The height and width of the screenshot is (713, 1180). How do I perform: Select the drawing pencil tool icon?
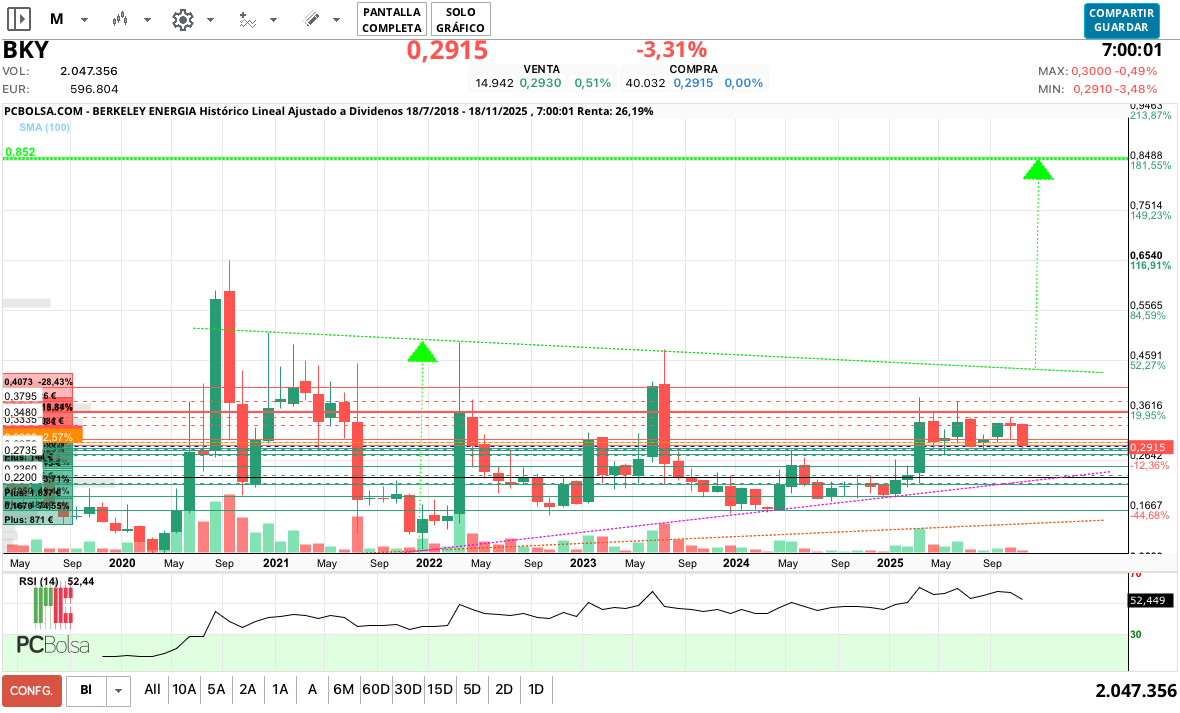[x=312, y=20]
